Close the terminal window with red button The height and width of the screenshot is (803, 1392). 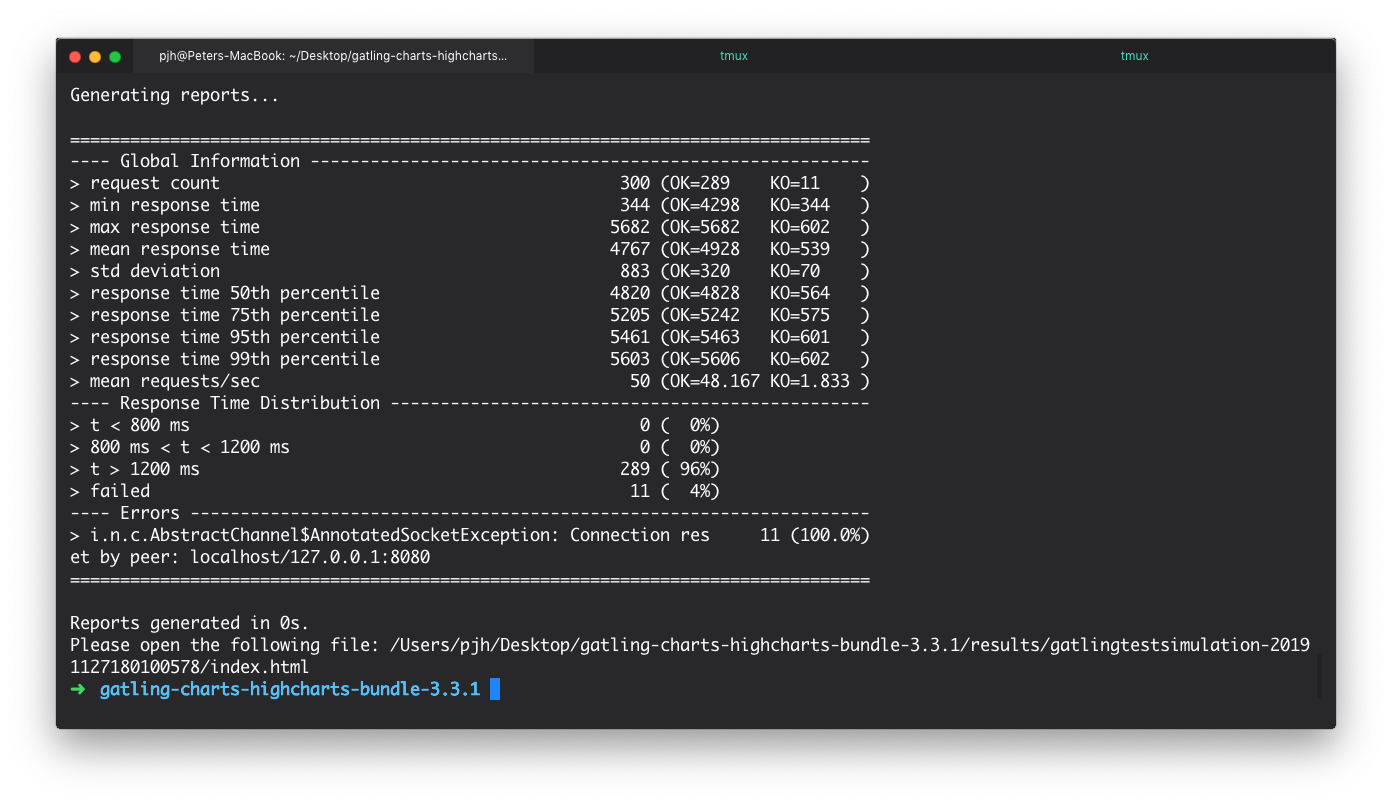[x=75, y=57]
